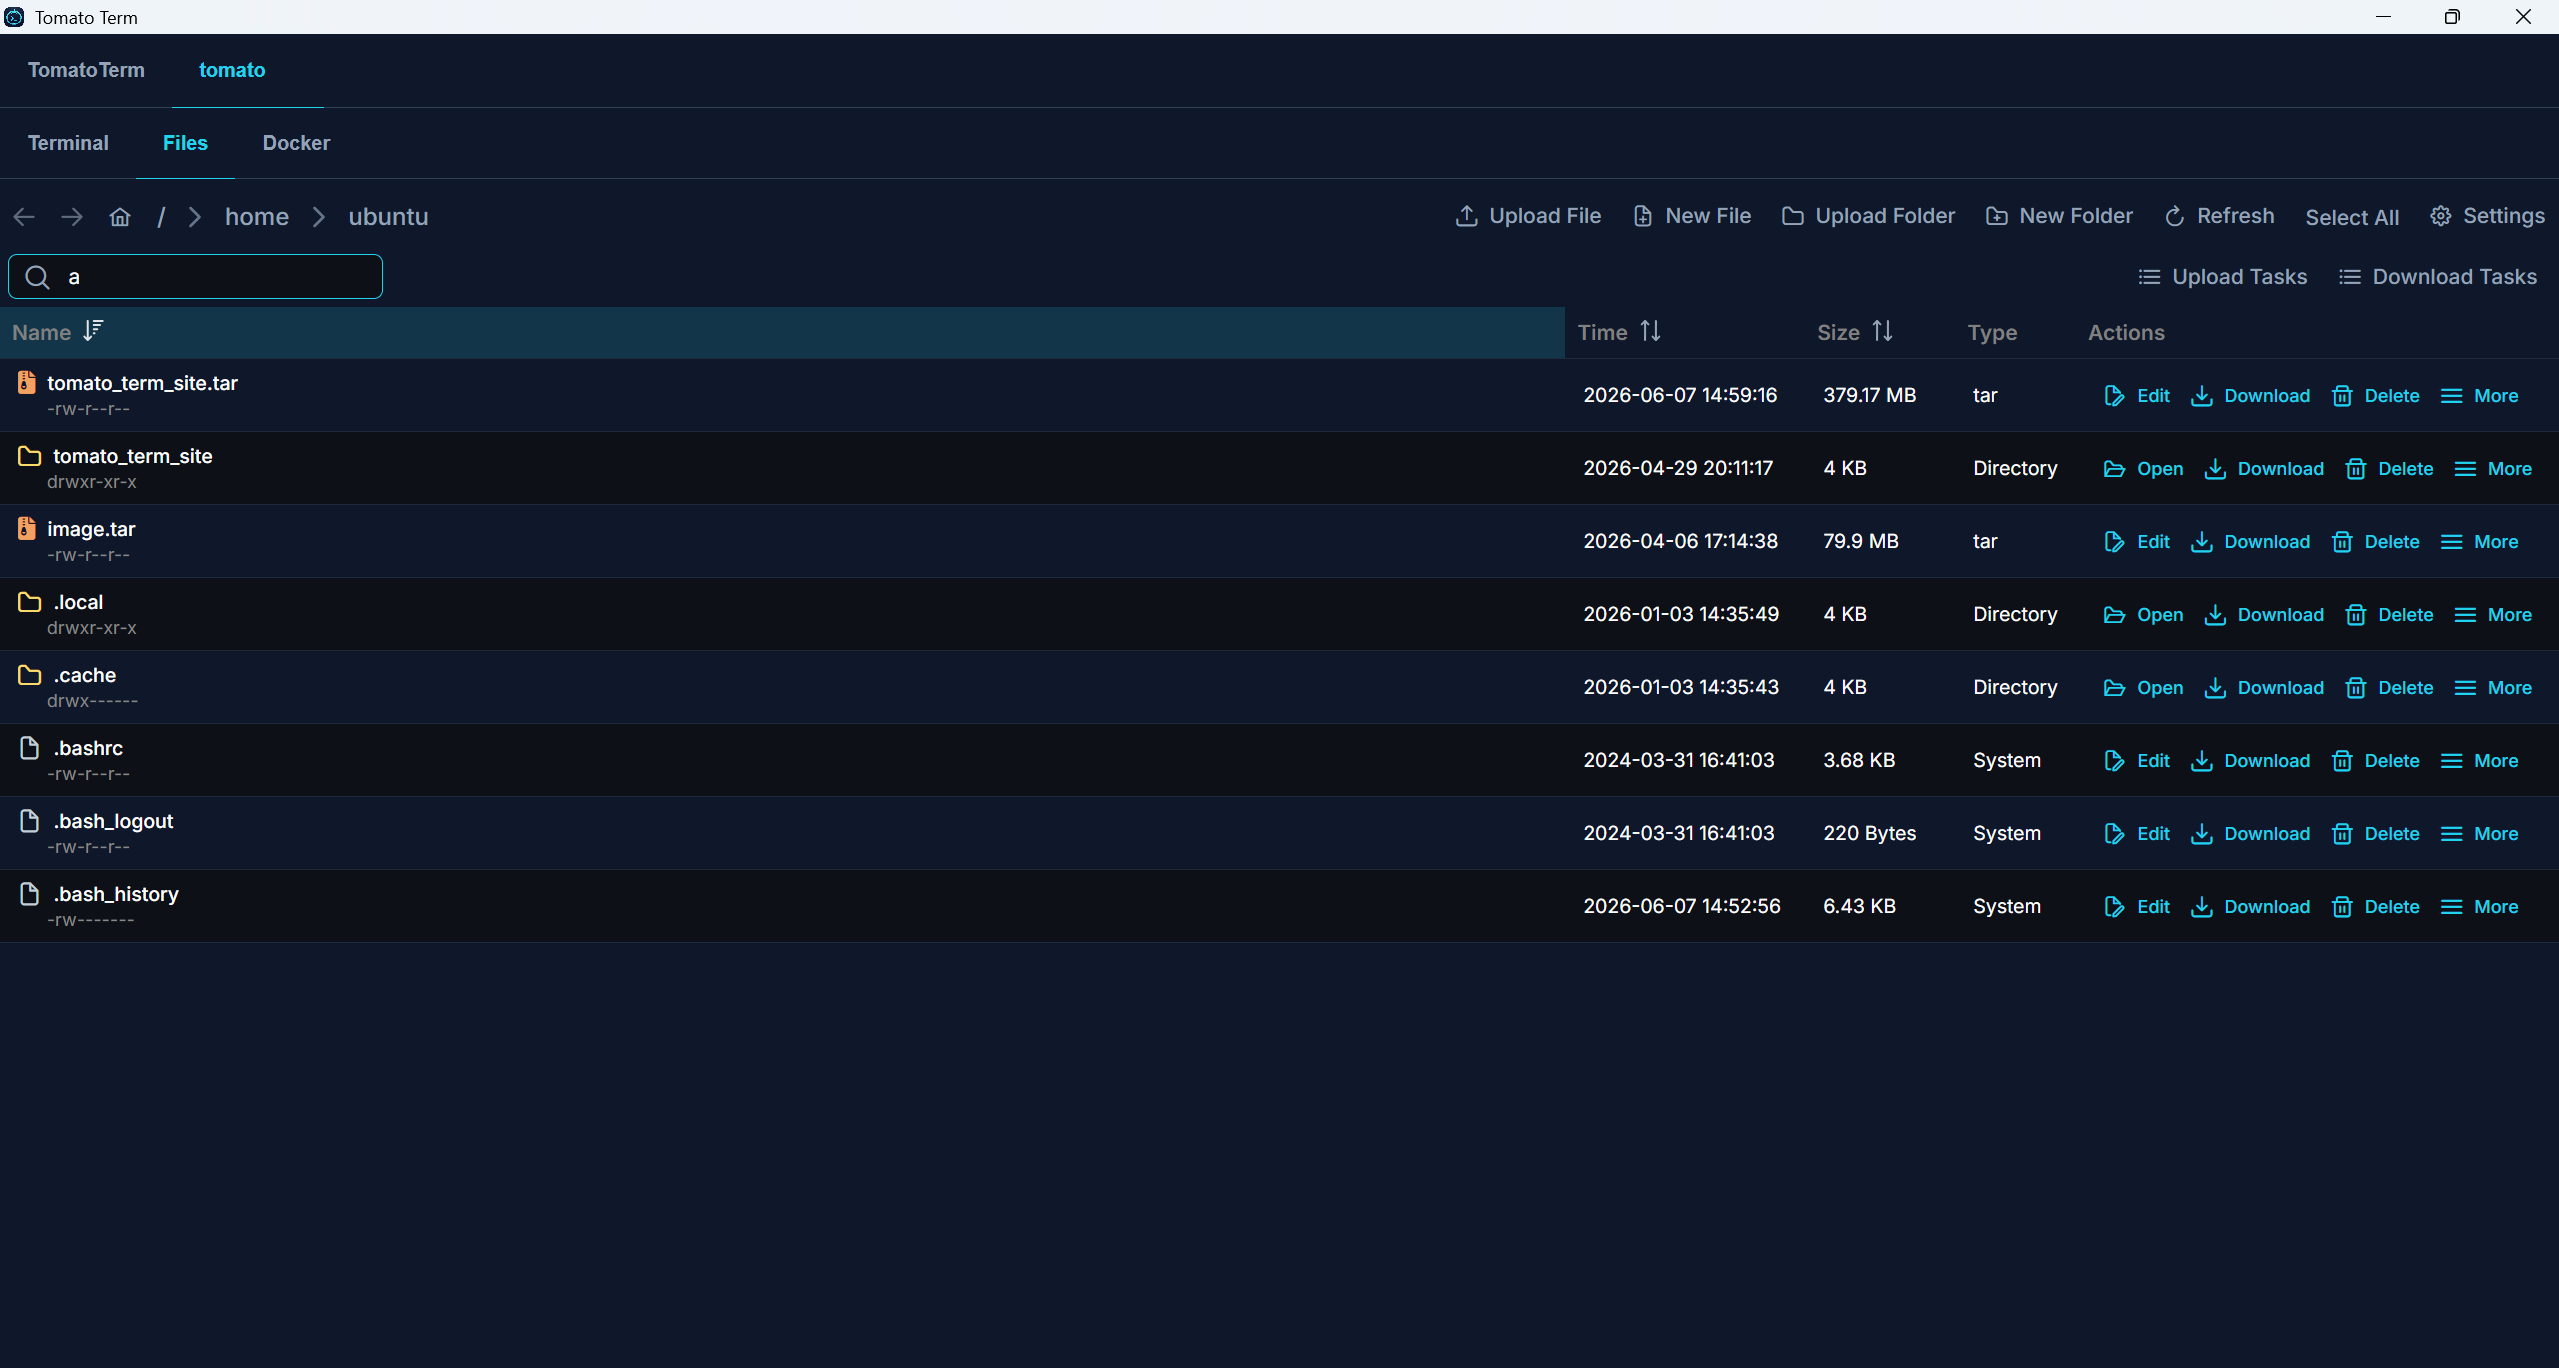Click file icon of .bashrc
Image resolution: width=2559 pixels, height=1368 pixels.
click(x=30, y=748)
